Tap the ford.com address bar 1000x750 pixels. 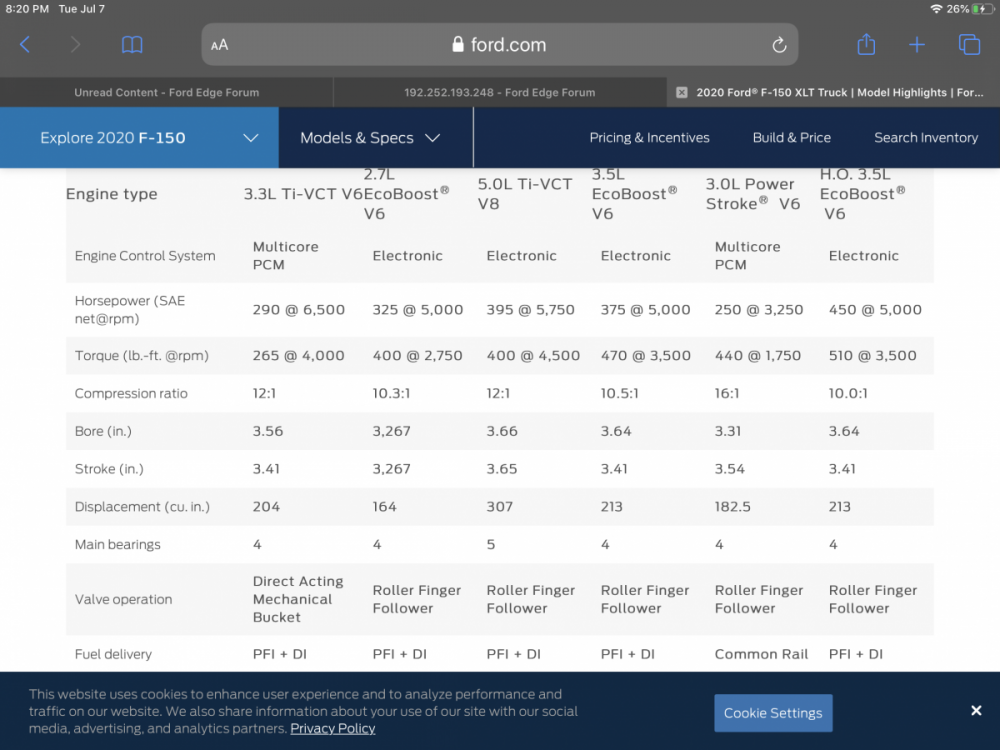[500, 45]
